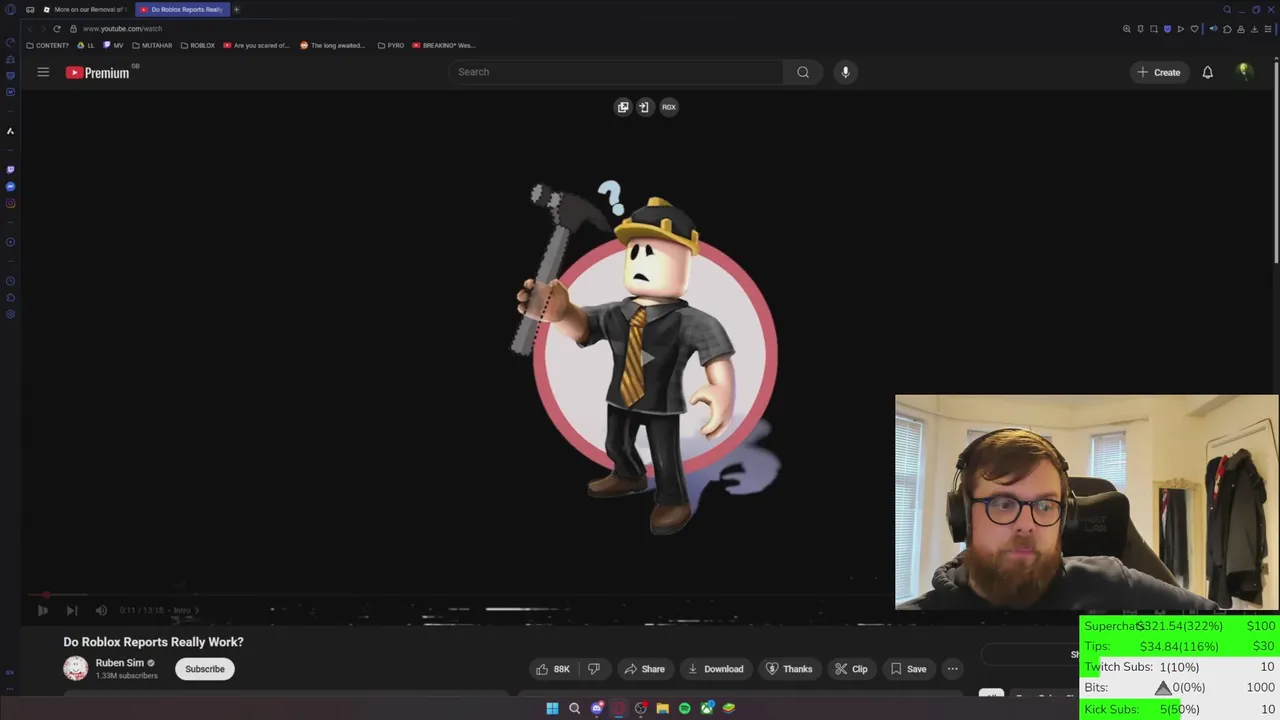
Task: Open Instagram in browser sidebar
Action: pos(10,203)
